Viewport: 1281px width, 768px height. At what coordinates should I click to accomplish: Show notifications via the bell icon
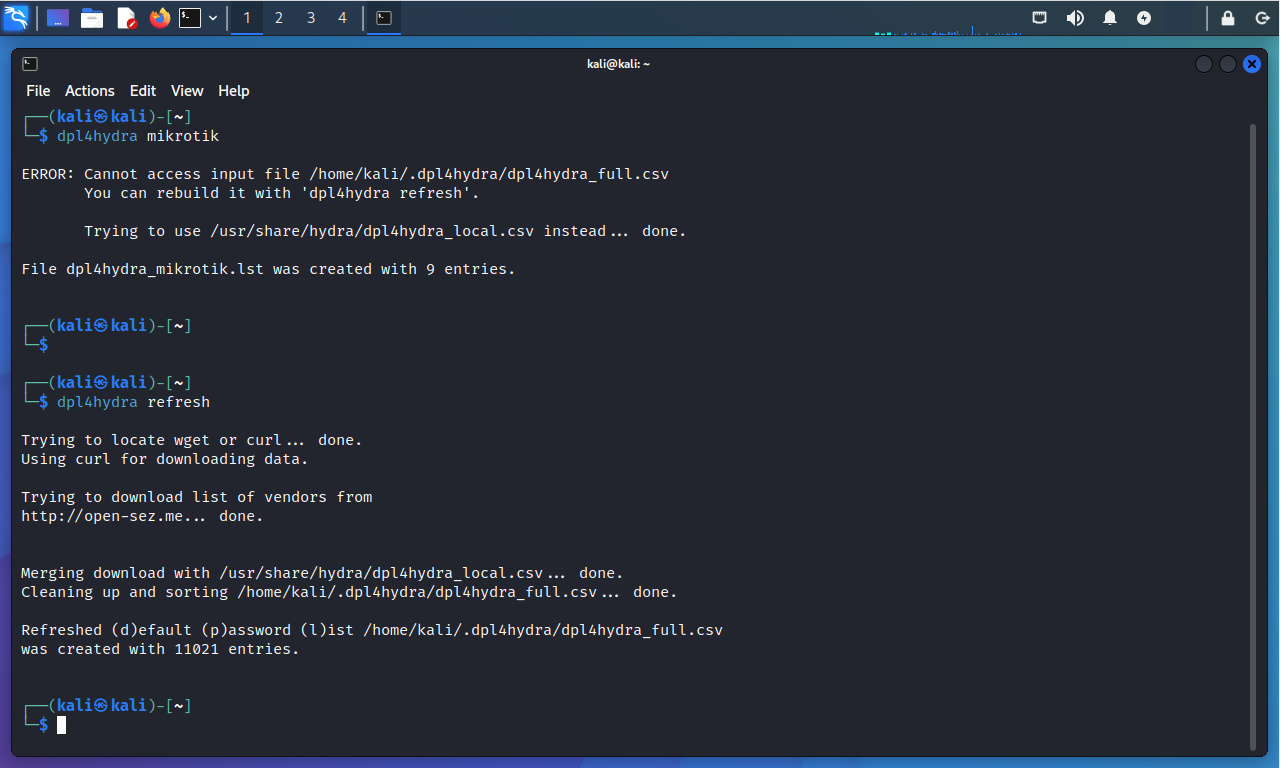coord(1110,18)
